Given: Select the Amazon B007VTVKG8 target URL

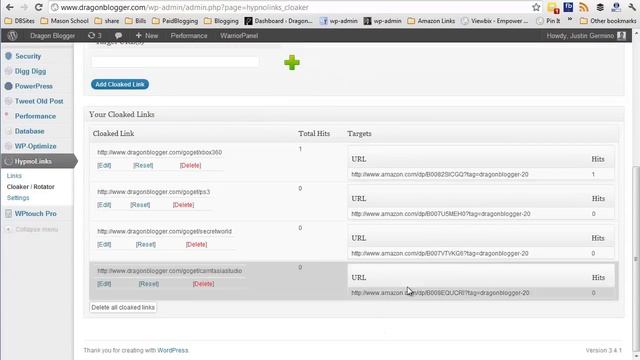Looking at the screenshot, I should click(x=440, y=253).
